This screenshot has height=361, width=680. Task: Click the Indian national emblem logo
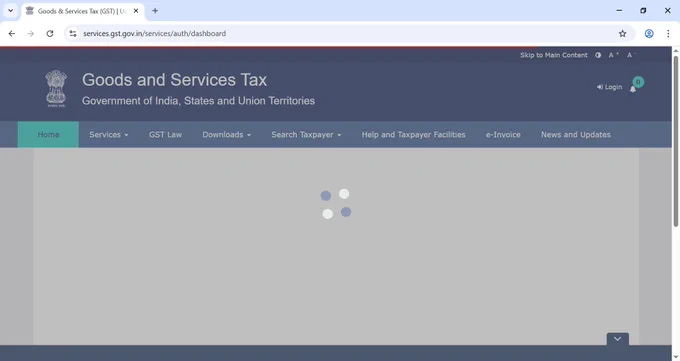[56, 89]
